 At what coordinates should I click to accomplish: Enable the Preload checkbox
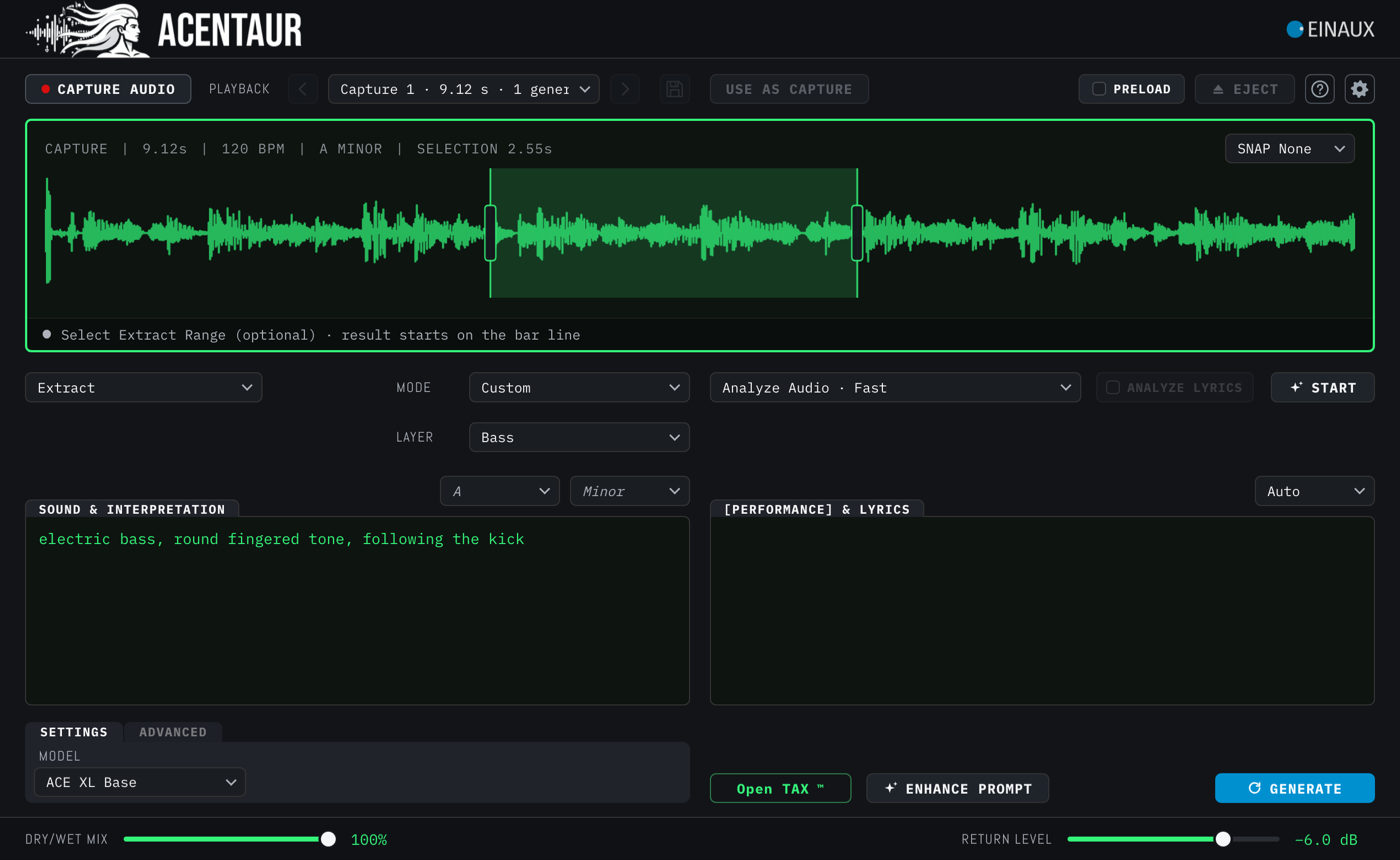[1099, 89]
